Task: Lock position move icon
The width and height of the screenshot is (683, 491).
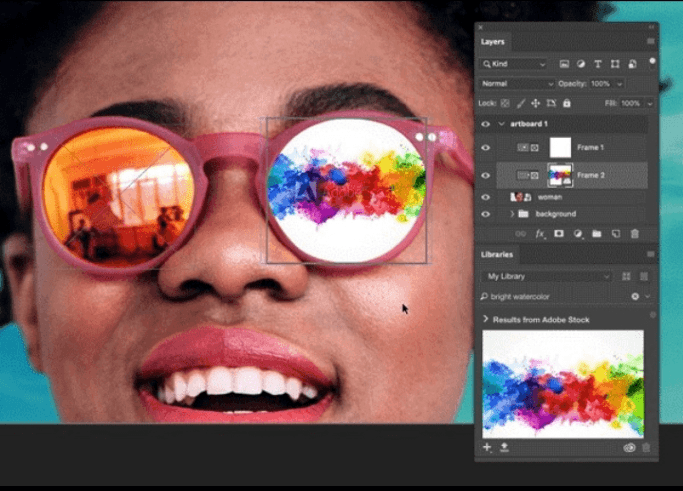Action: [535, 103]
